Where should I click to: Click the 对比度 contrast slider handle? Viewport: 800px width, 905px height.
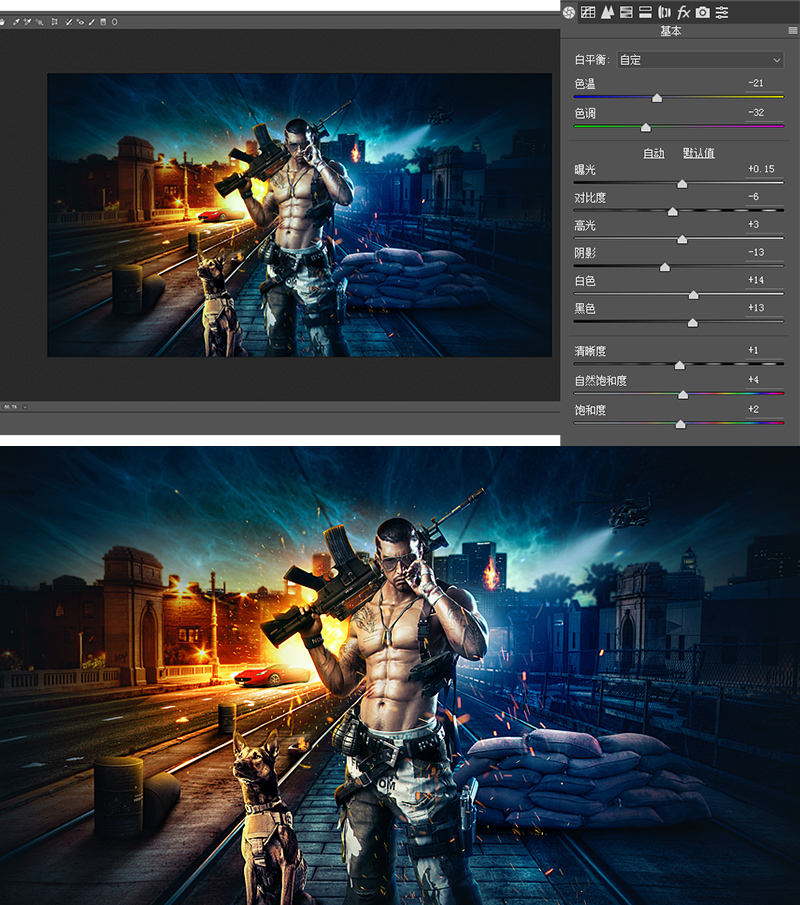click(672, 212)
